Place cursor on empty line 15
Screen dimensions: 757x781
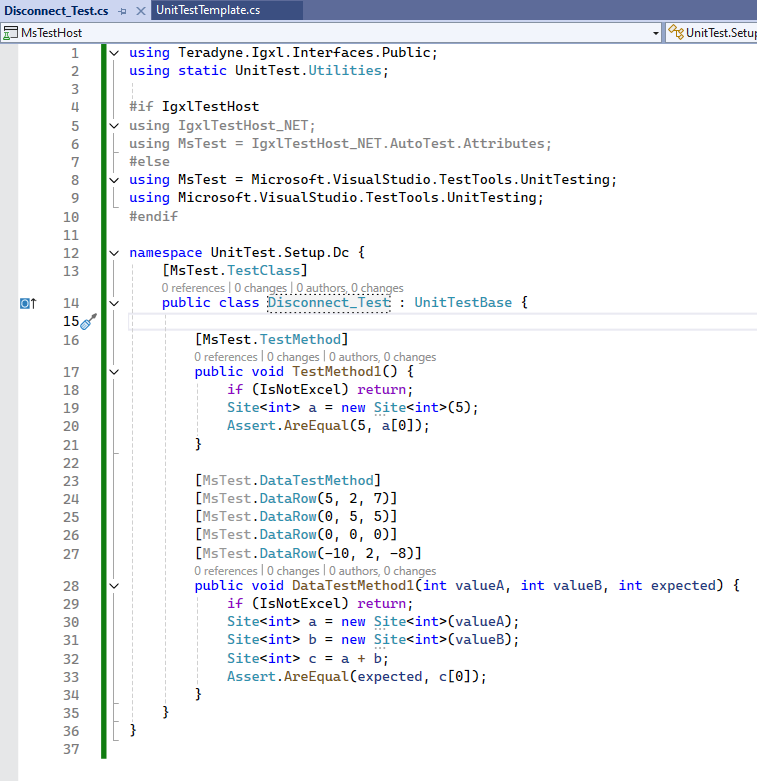[443, 322]
